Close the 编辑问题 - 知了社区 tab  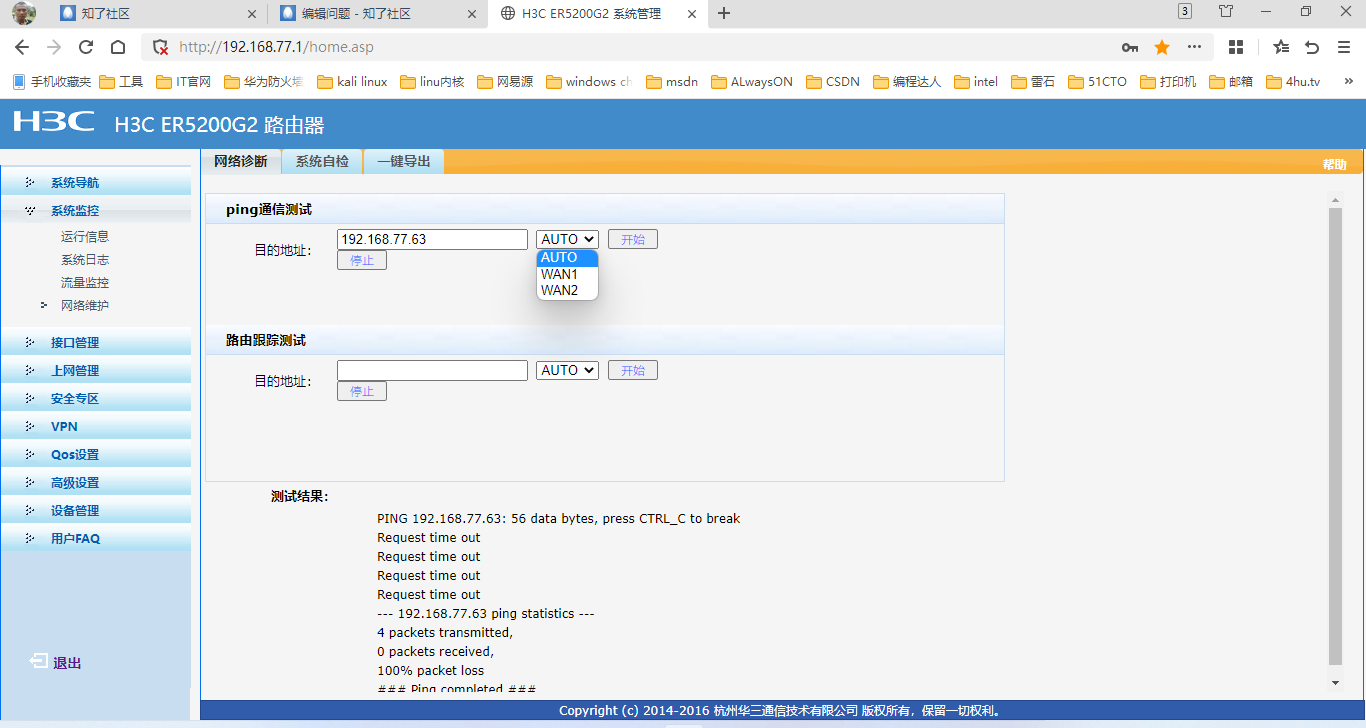(x=472, y=14)
